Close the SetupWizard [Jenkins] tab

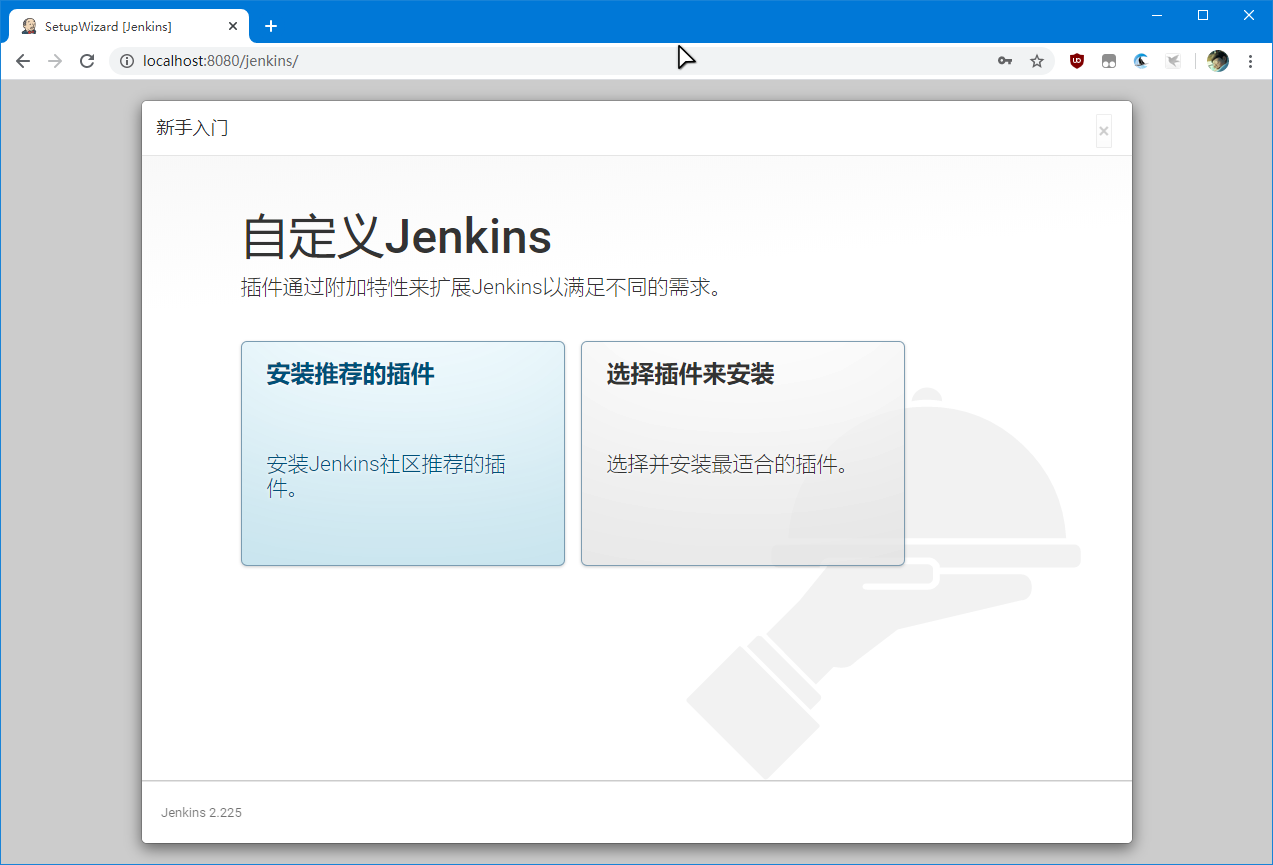coord(233,26)
